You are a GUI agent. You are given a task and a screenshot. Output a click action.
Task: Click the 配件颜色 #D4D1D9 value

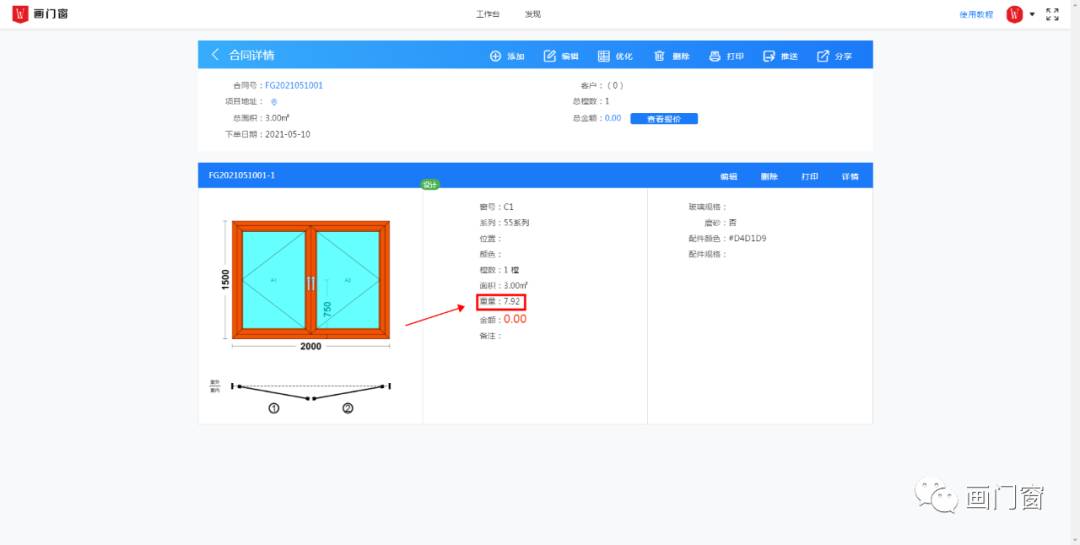[747, 238]
